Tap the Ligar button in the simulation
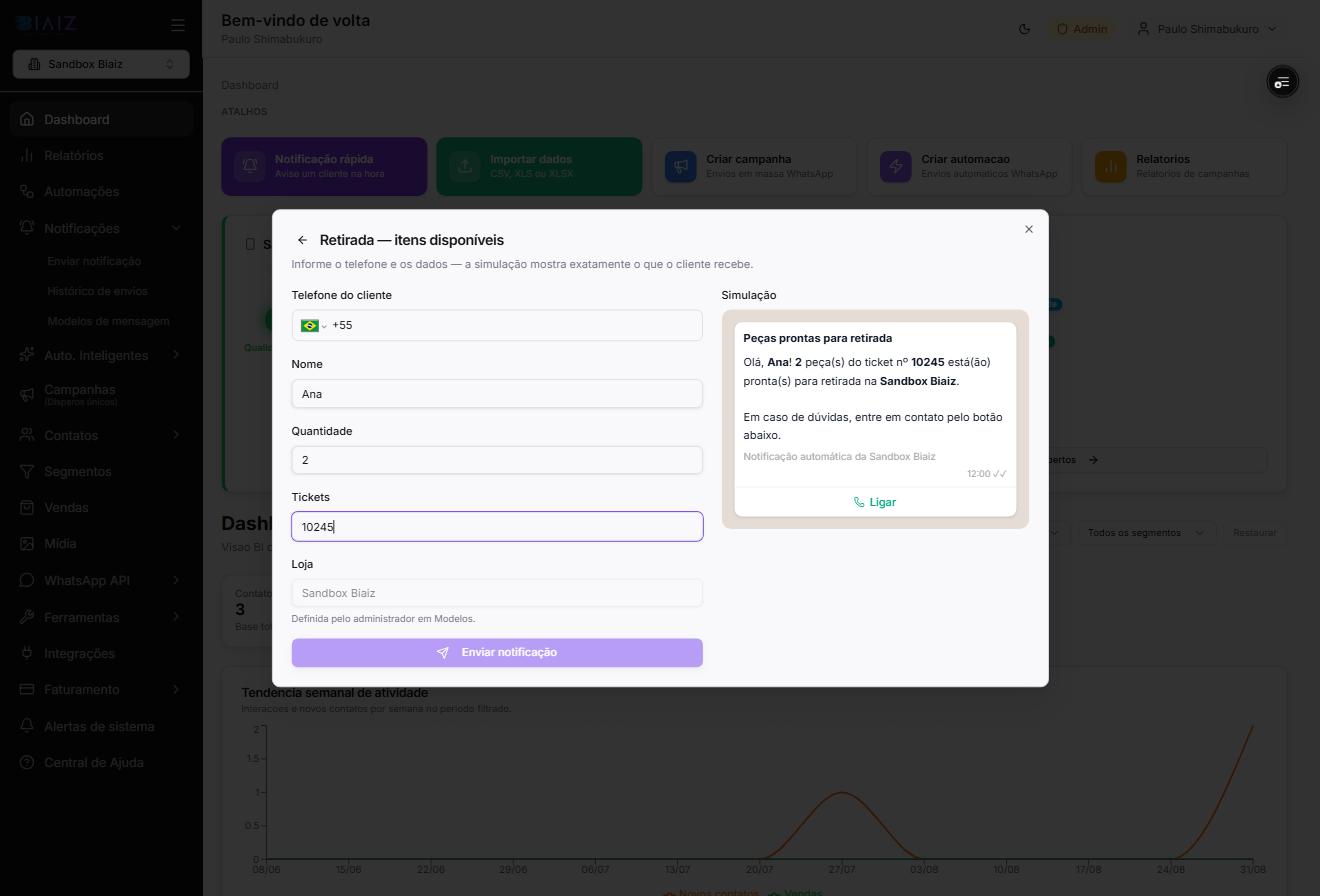1320x896 pixels. [x=875, y=502]
